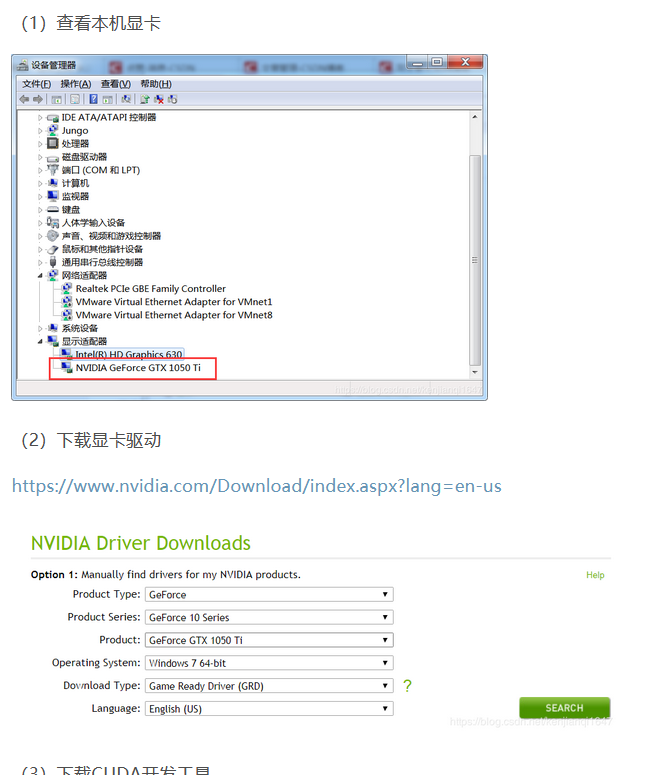
Task: Click the action pane icon right of Help
Action: coord(107,99)
